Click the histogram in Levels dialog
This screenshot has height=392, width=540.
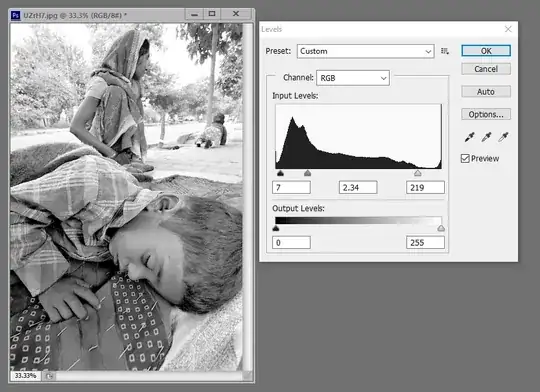click(358, 136)
